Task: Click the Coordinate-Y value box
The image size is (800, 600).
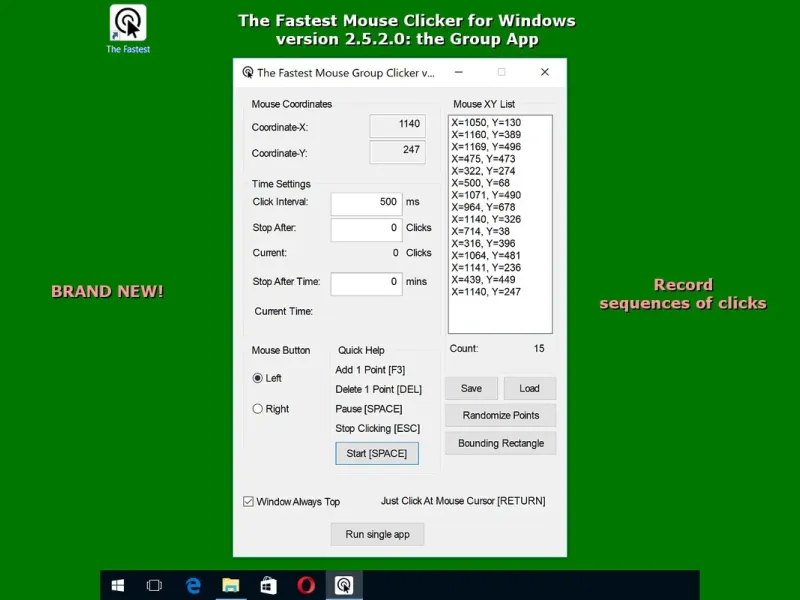Action: click(x=397, y=152)
